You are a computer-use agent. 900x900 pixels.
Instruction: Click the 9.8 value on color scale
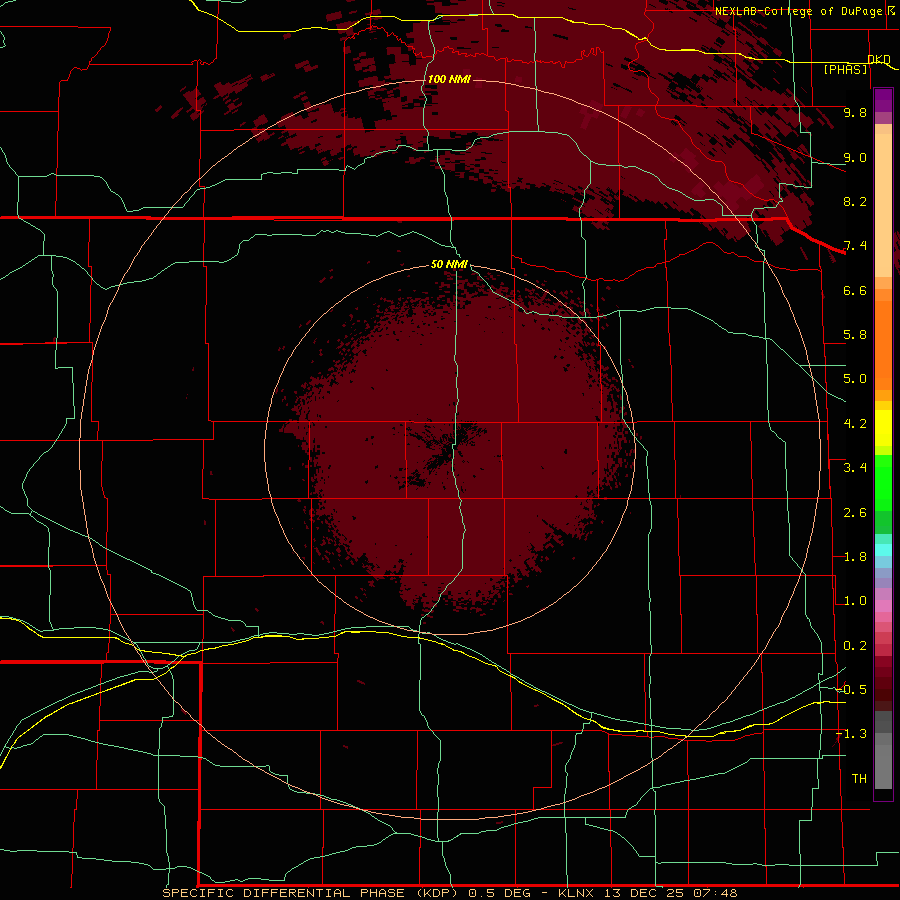855,112
